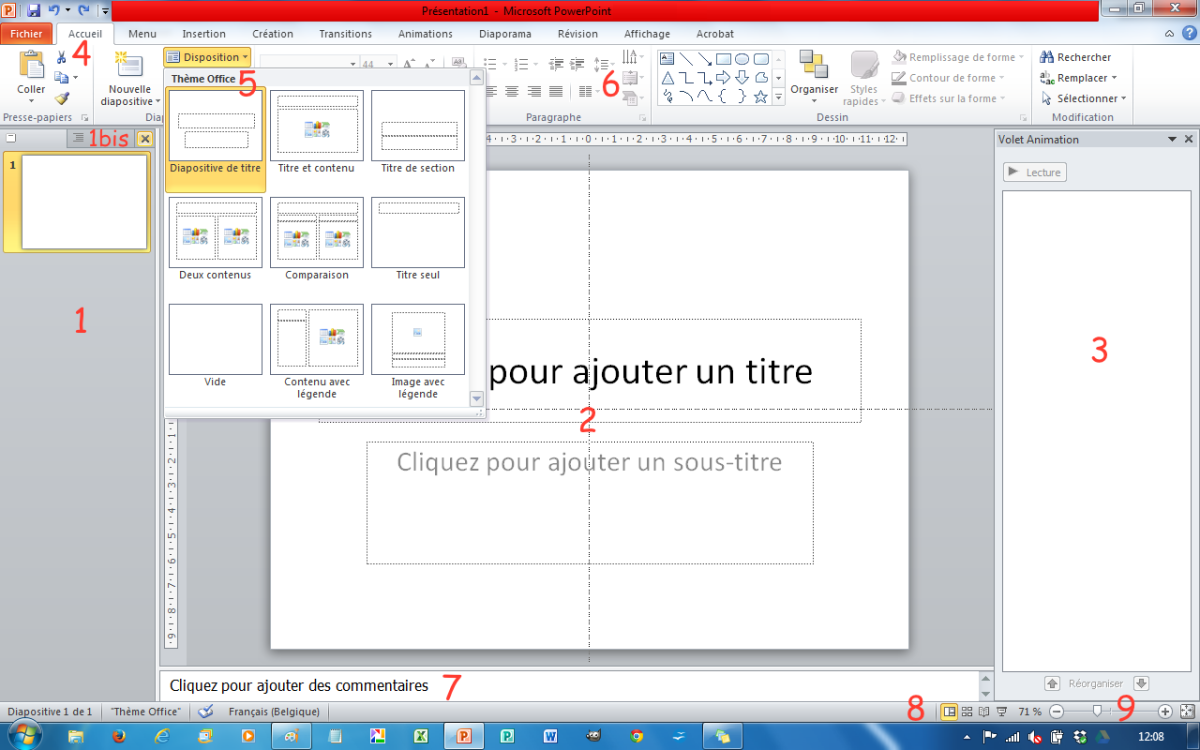Click the spell check icon in status bar
Viewport: 1200px width, 750px height.
pyautogui.click(x=206, y=711)
